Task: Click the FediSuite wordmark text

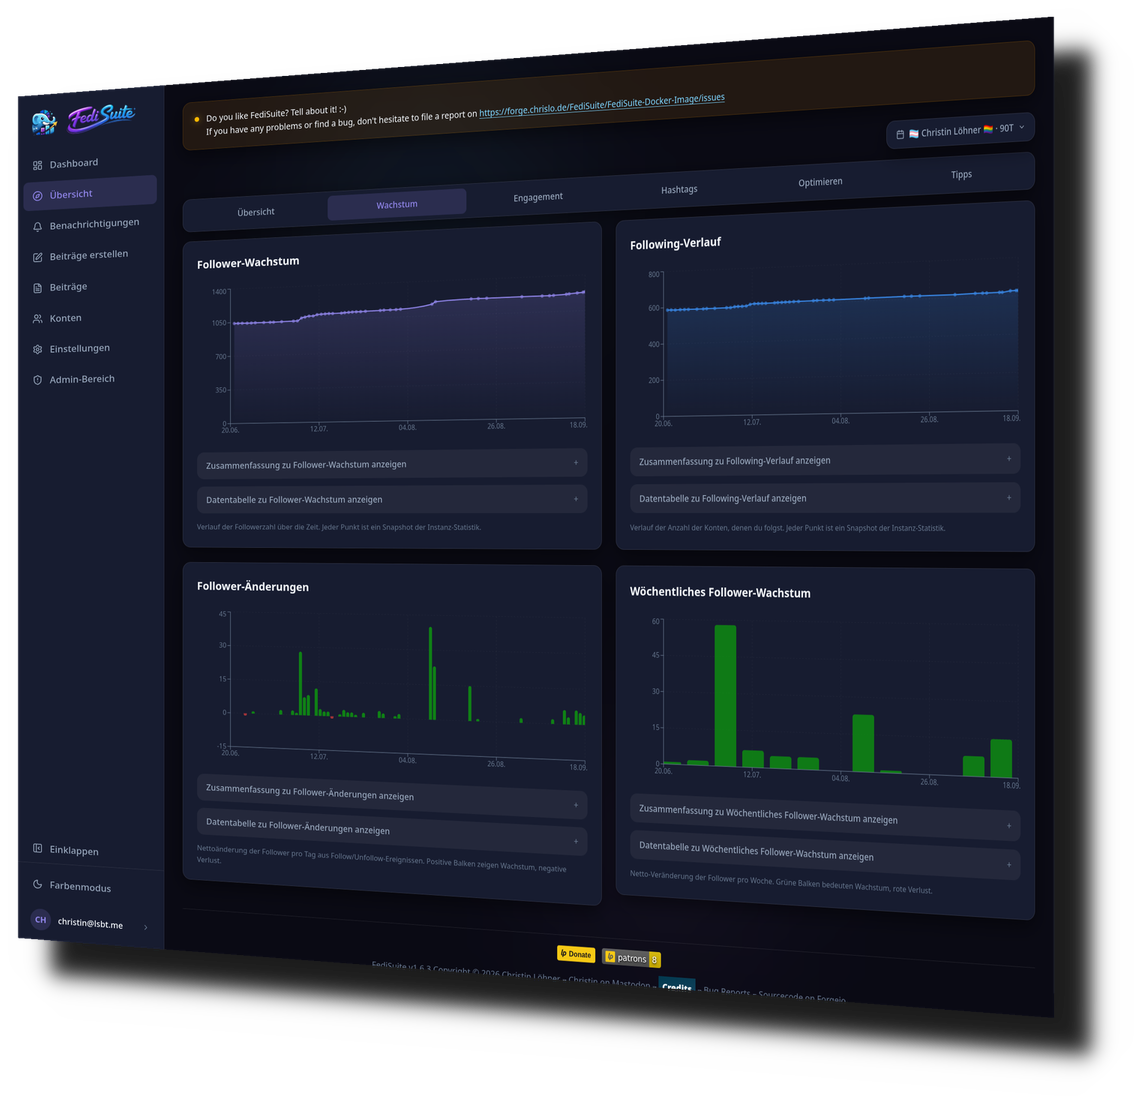Action: tap(101, 117)
